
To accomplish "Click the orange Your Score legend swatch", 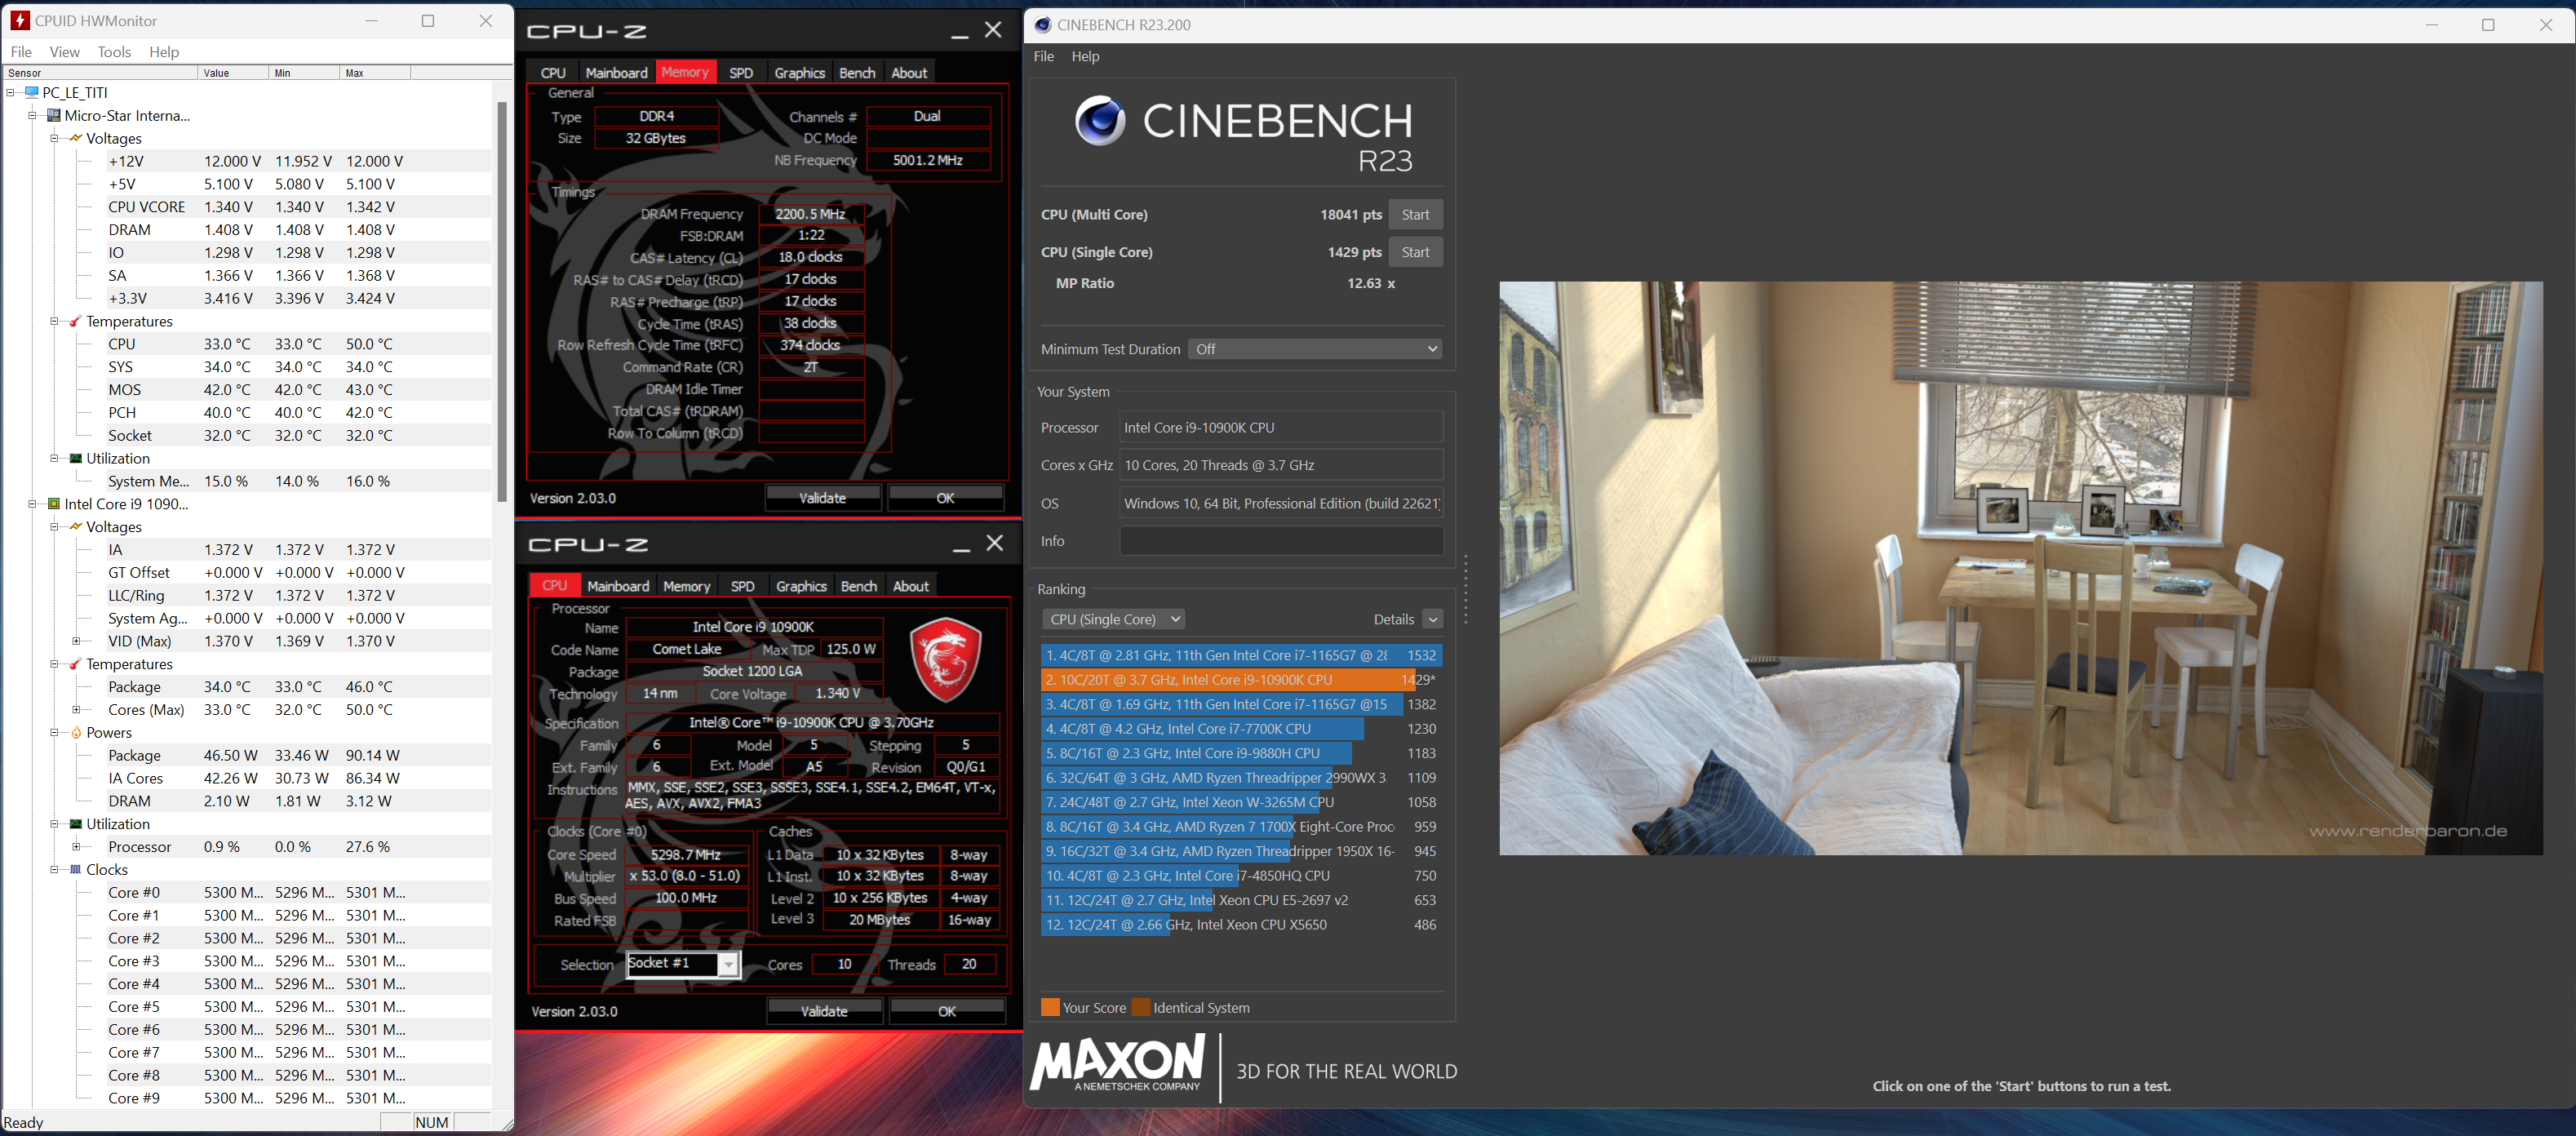I will tap(1050, 1007).
